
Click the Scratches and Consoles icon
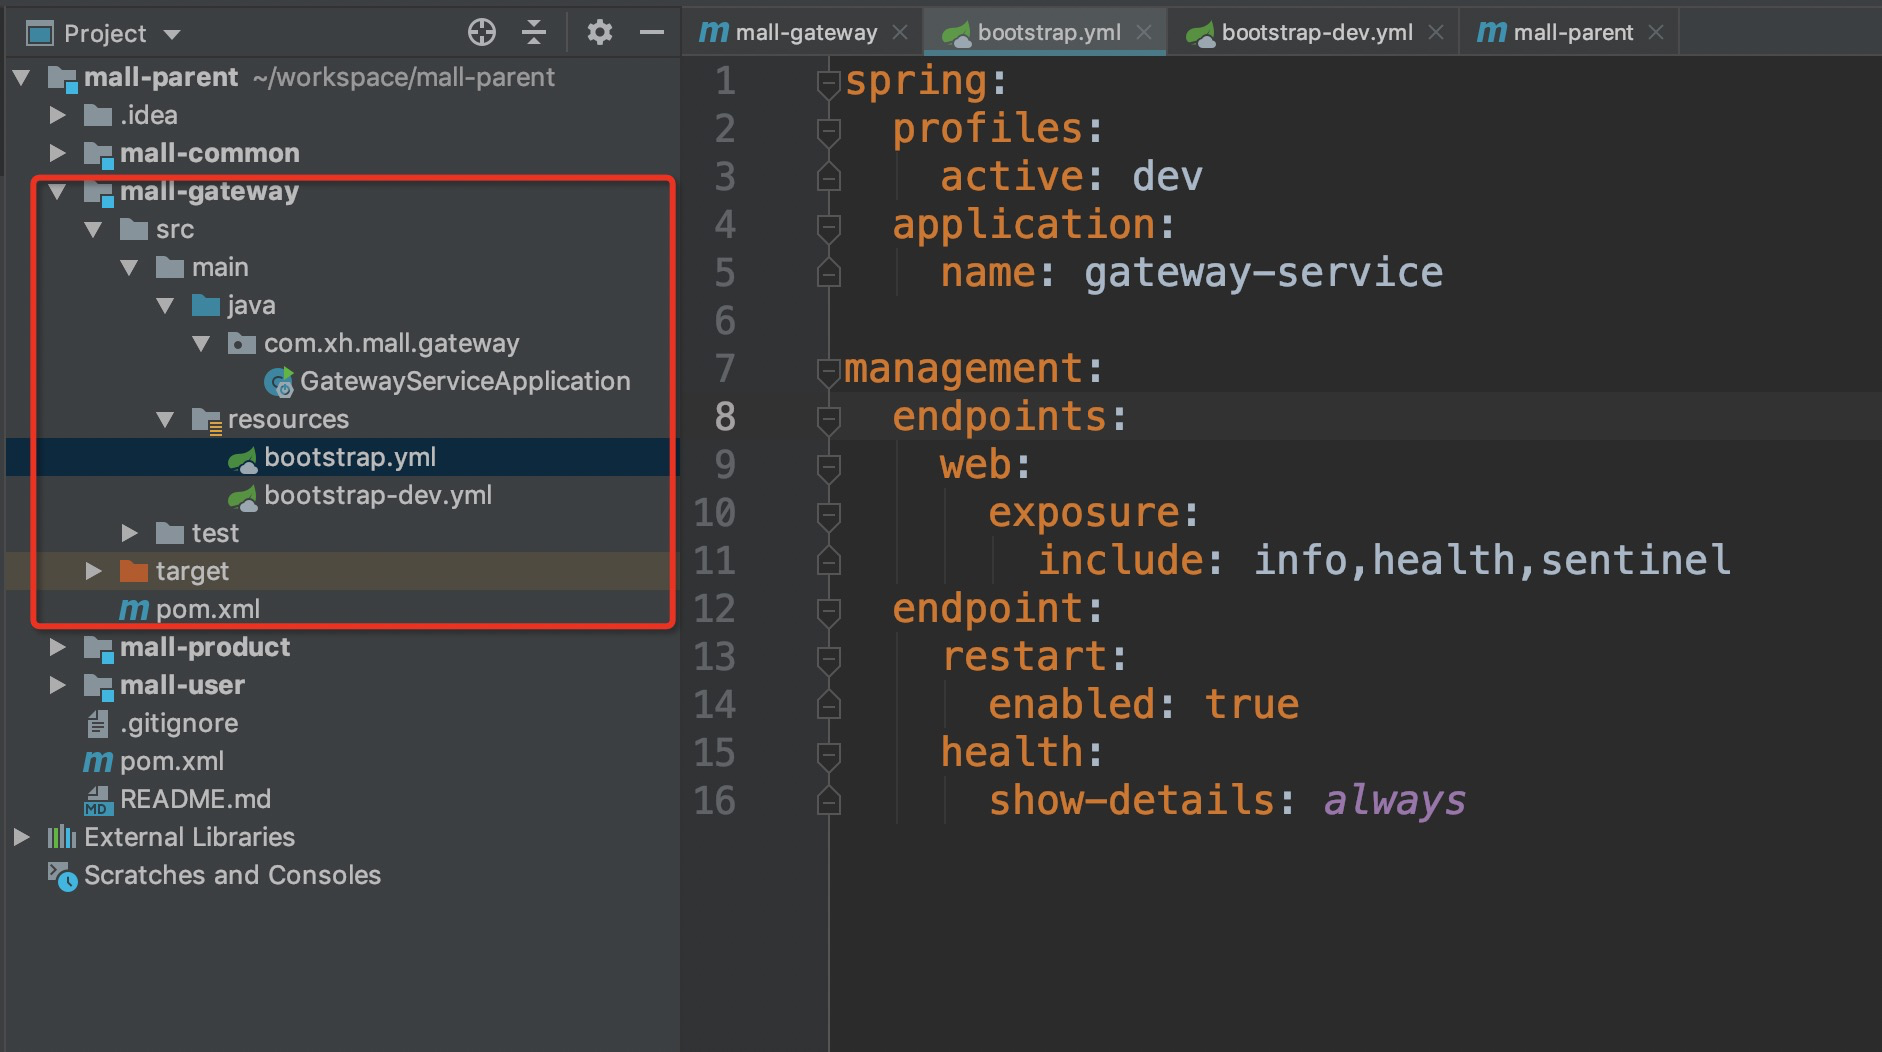coord(62,875)
